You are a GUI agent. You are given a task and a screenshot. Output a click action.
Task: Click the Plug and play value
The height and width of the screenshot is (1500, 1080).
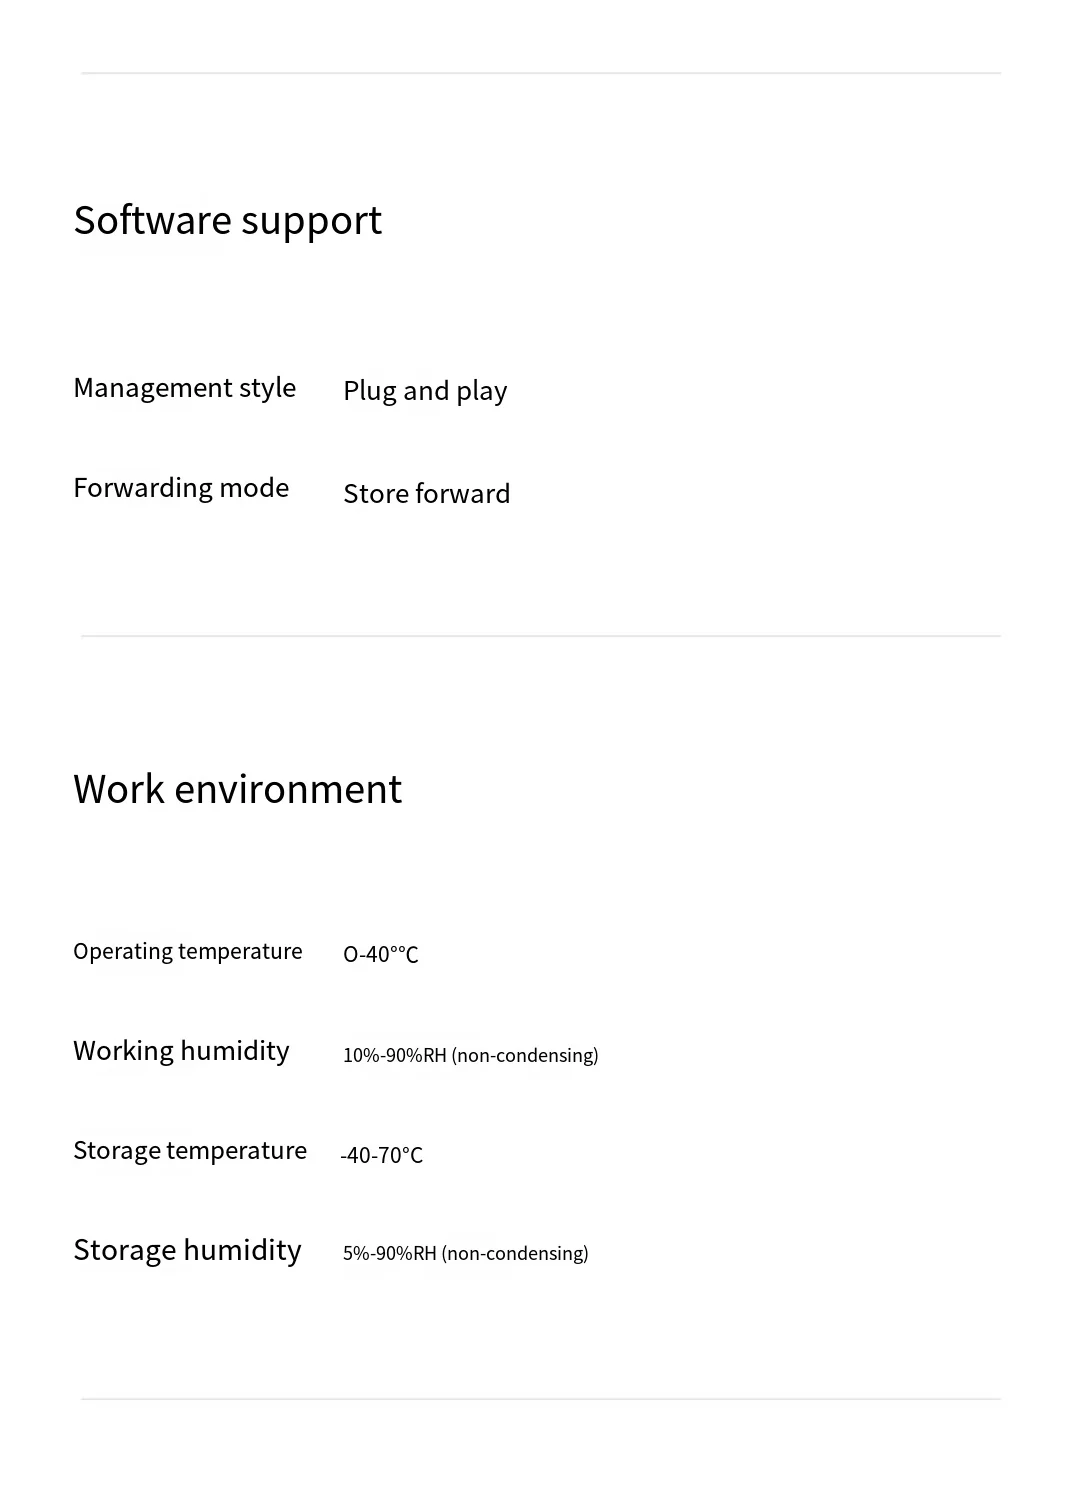pyautogui.click(x=425, y=391)
